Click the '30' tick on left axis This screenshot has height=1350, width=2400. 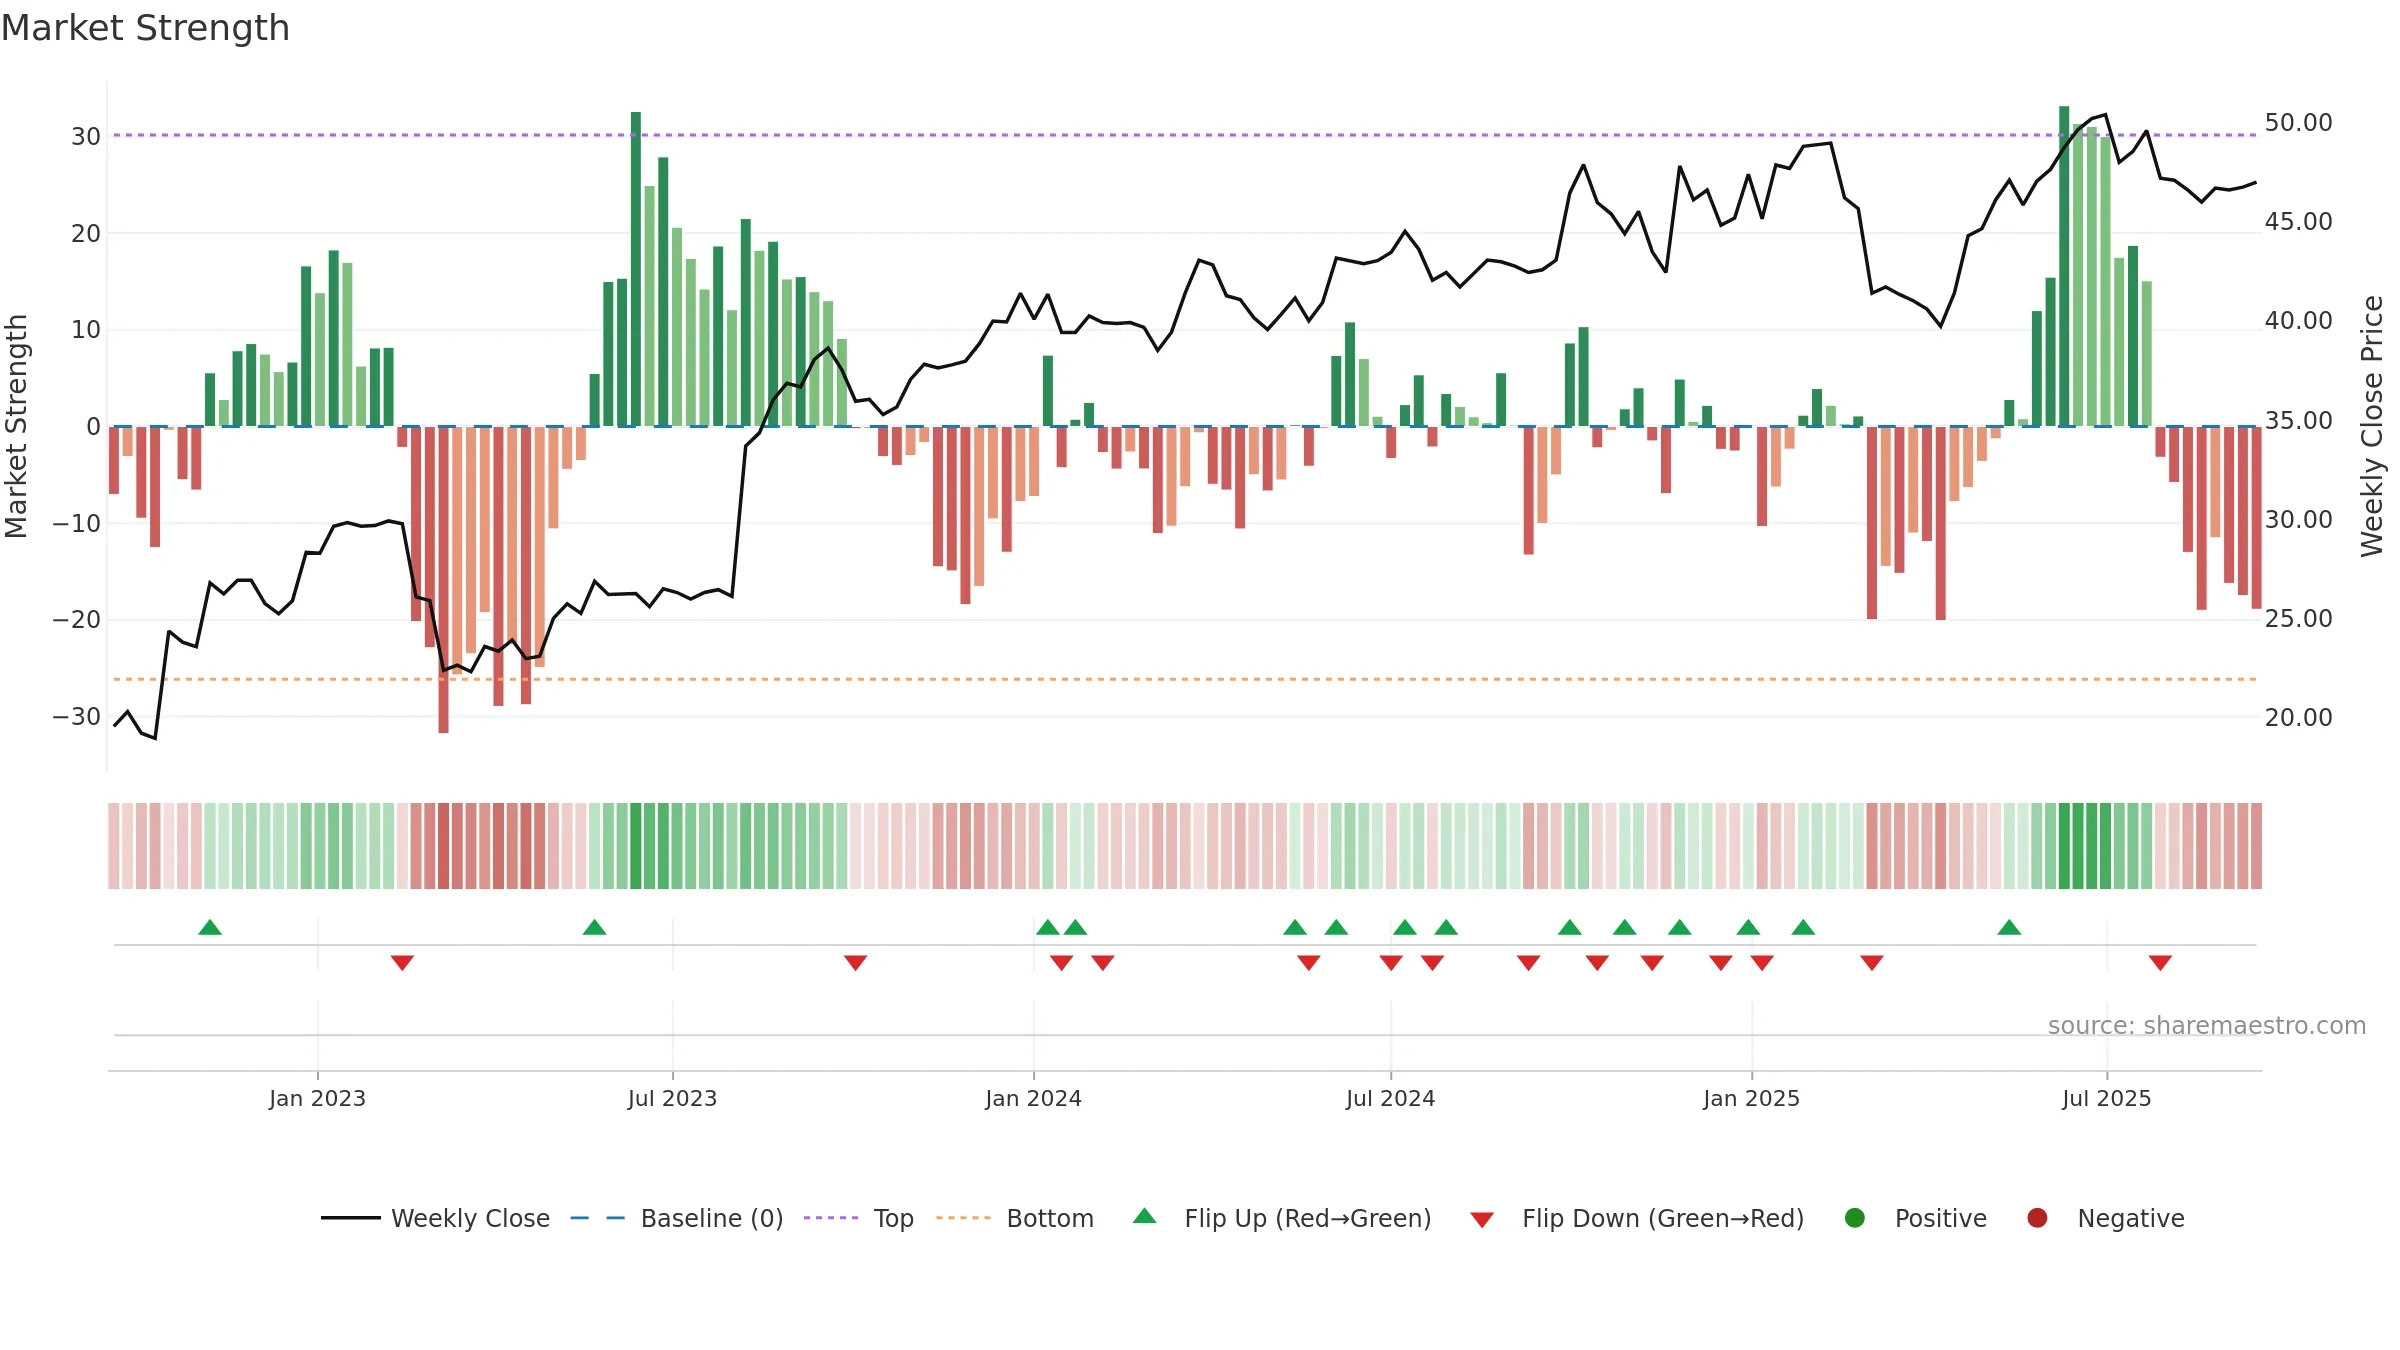86,137
